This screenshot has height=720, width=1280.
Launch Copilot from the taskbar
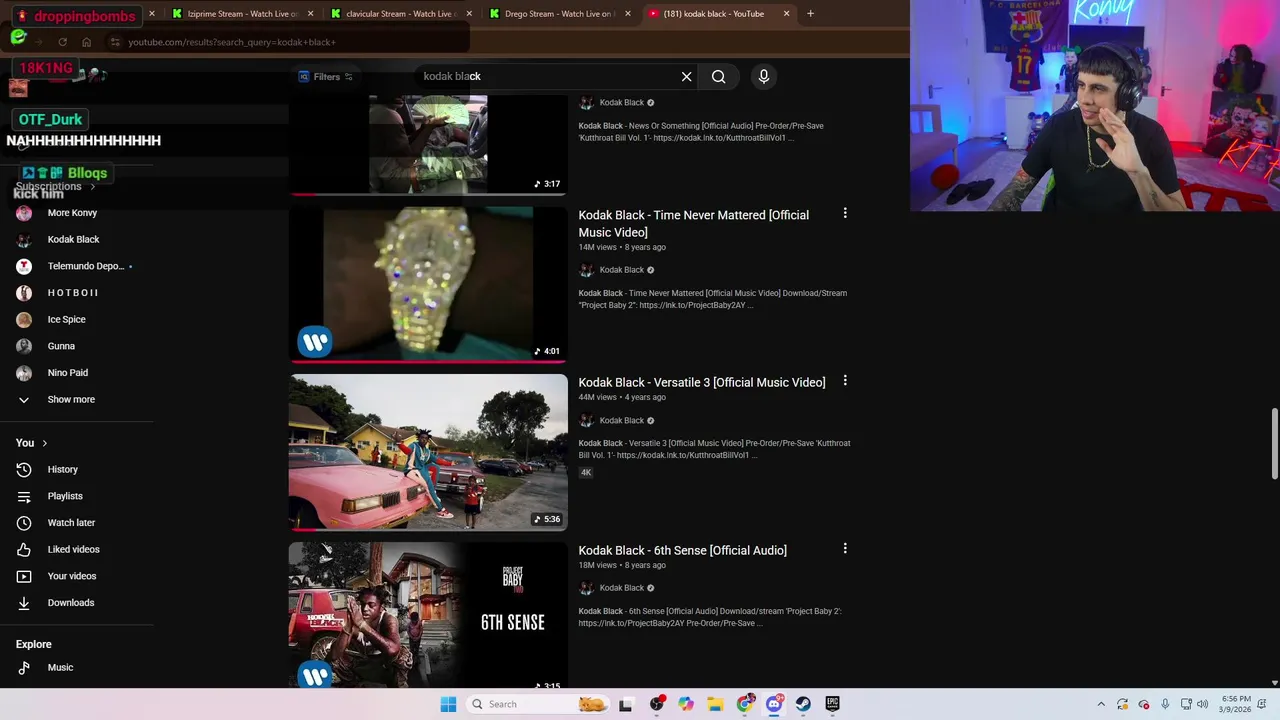coord(685,704)
